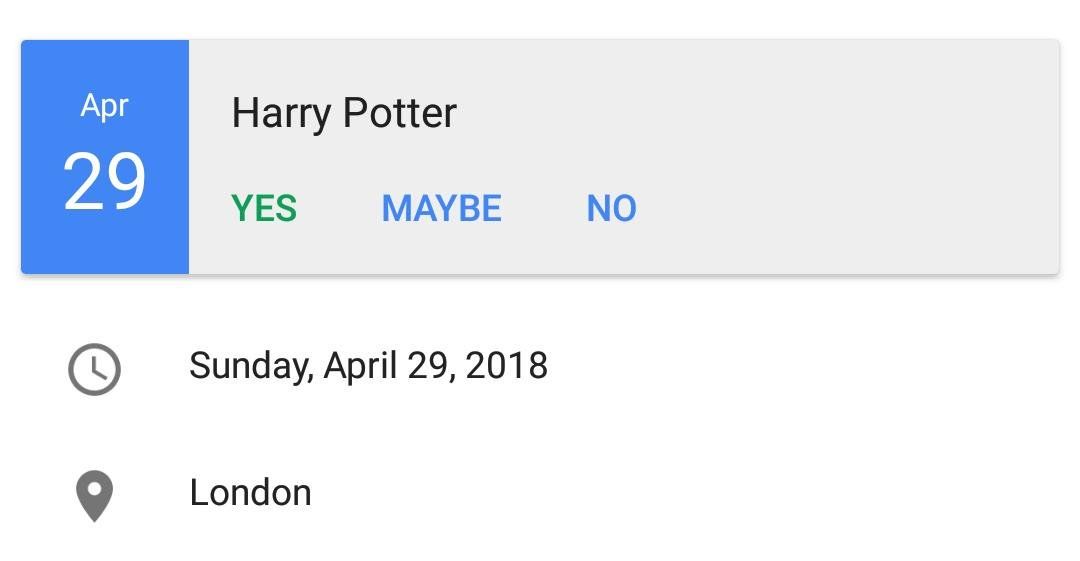
Task: Select the Sunday, April 29, 2018 date text
Action: pos(368,366)
